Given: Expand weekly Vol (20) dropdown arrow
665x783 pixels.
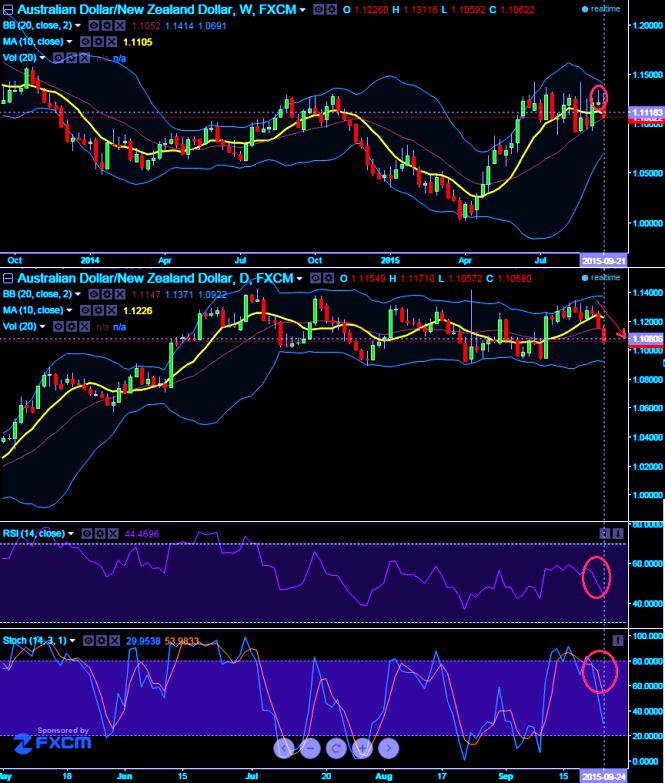Looking at the screenshot, I should coord(42,58).
